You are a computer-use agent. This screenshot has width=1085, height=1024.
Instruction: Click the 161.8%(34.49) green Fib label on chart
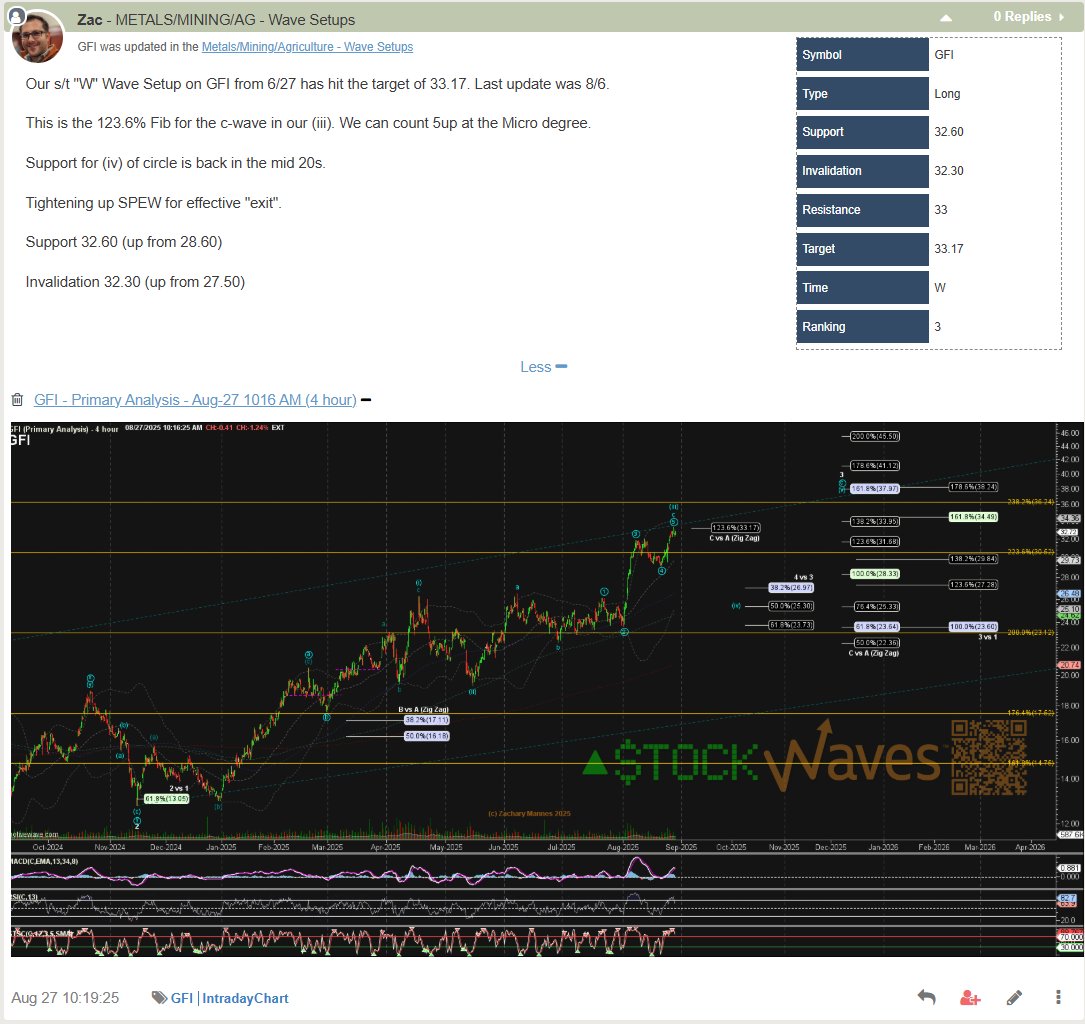973,516
